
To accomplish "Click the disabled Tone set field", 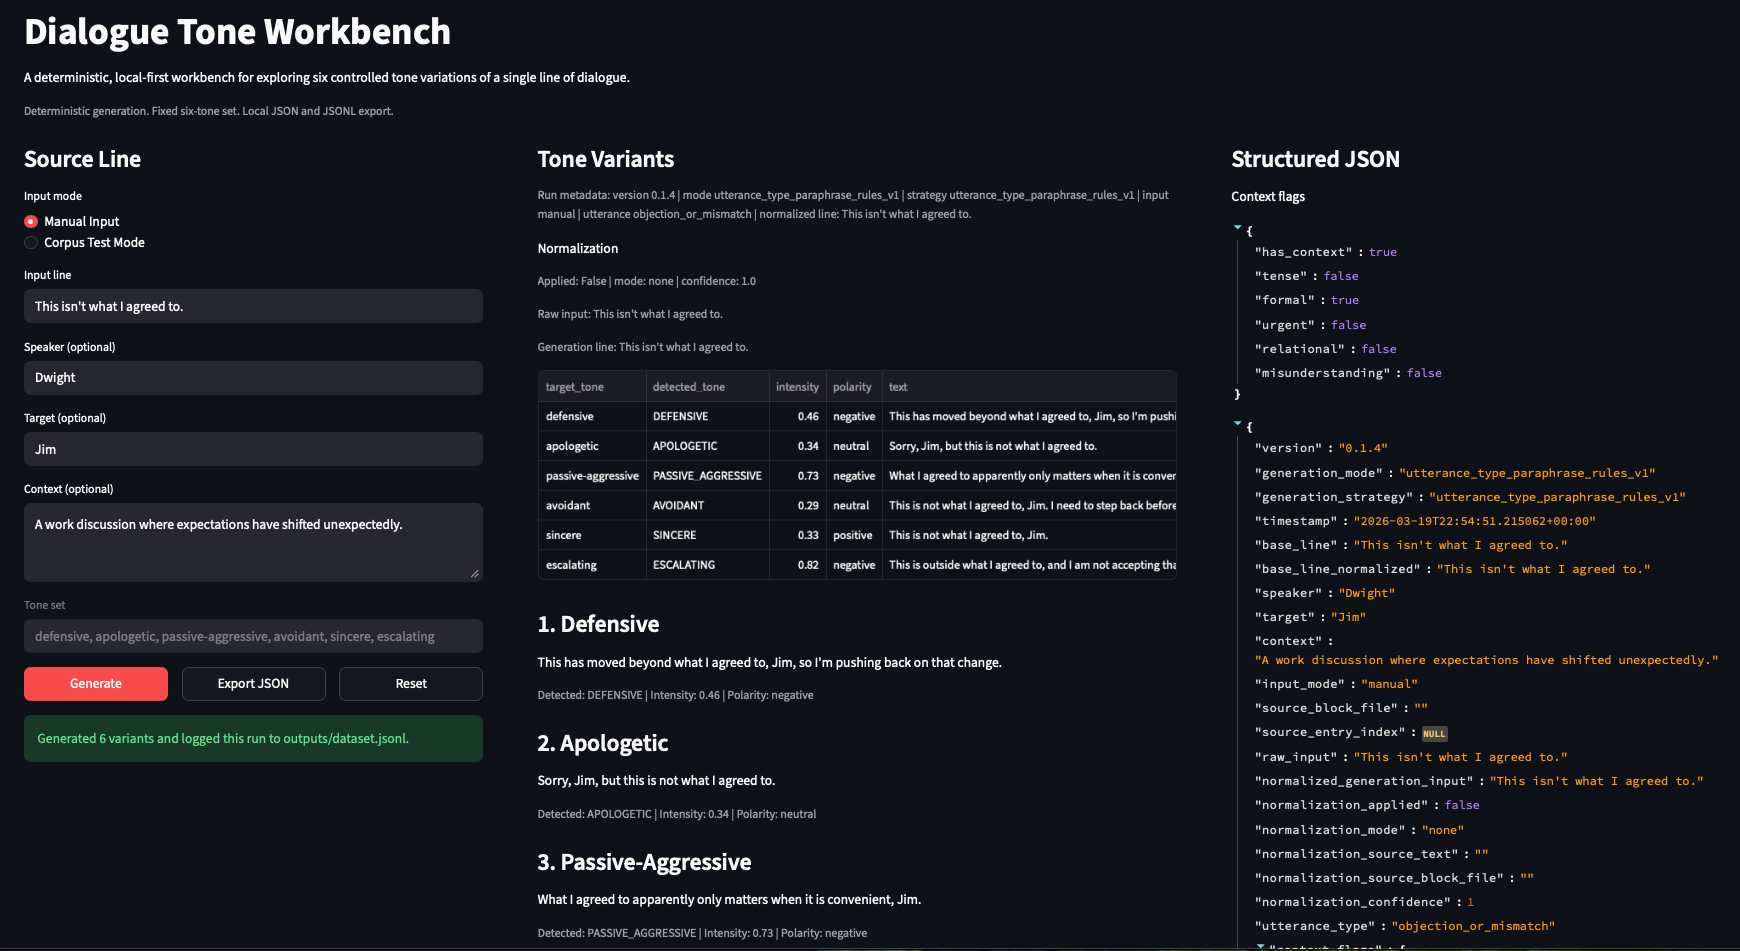I will click(x=253, y=637).
